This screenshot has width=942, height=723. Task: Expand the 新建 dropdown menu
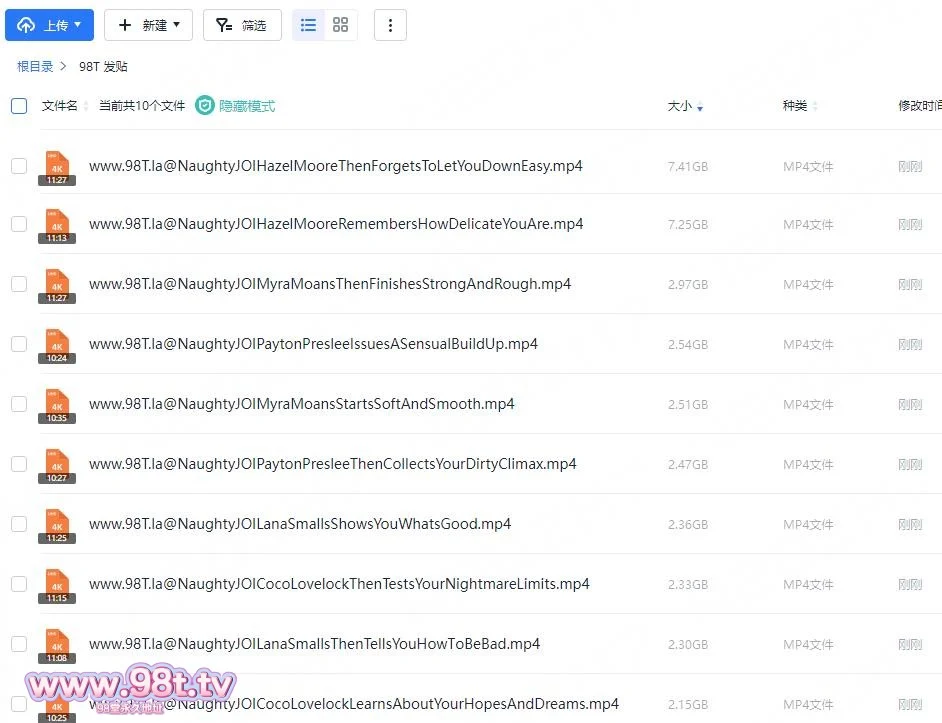click(x=148, y=25)
